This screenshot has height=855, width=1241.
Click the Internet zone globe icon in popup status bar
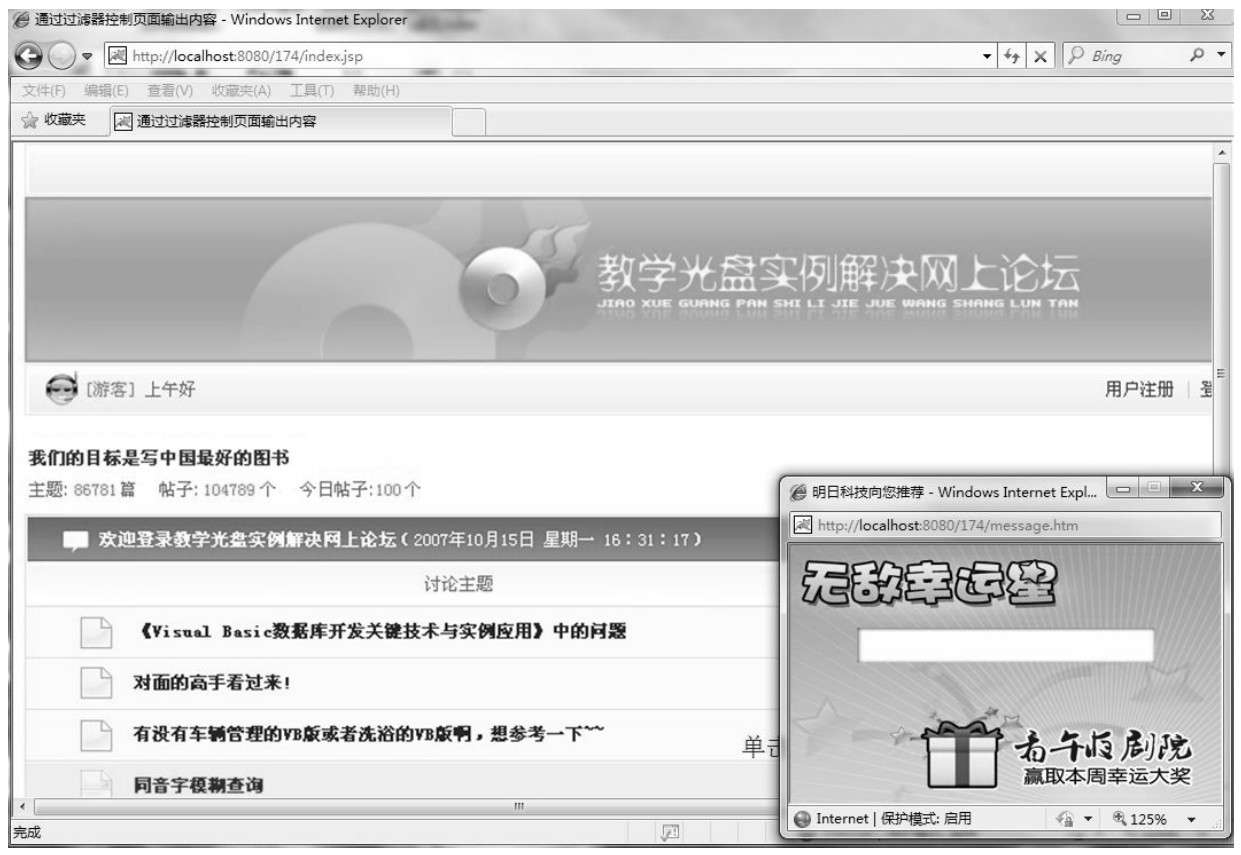(802, 818)
